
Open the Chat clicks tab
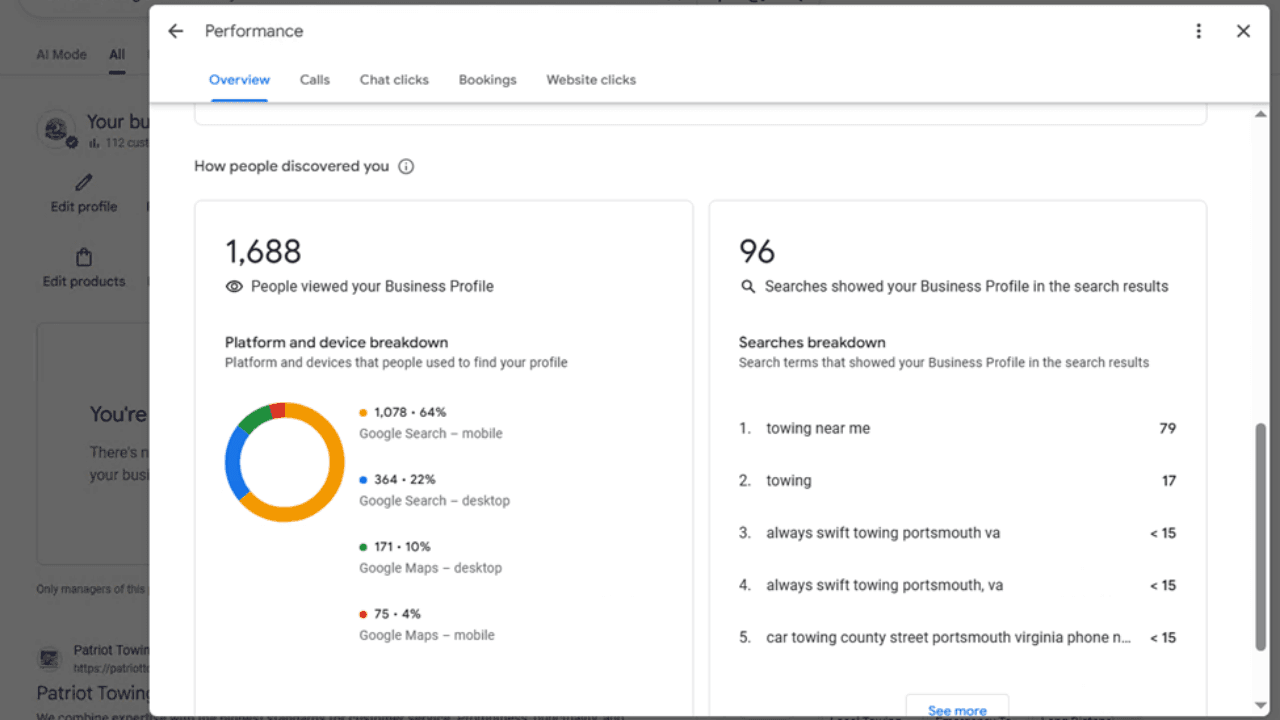(x=394, y=80)
